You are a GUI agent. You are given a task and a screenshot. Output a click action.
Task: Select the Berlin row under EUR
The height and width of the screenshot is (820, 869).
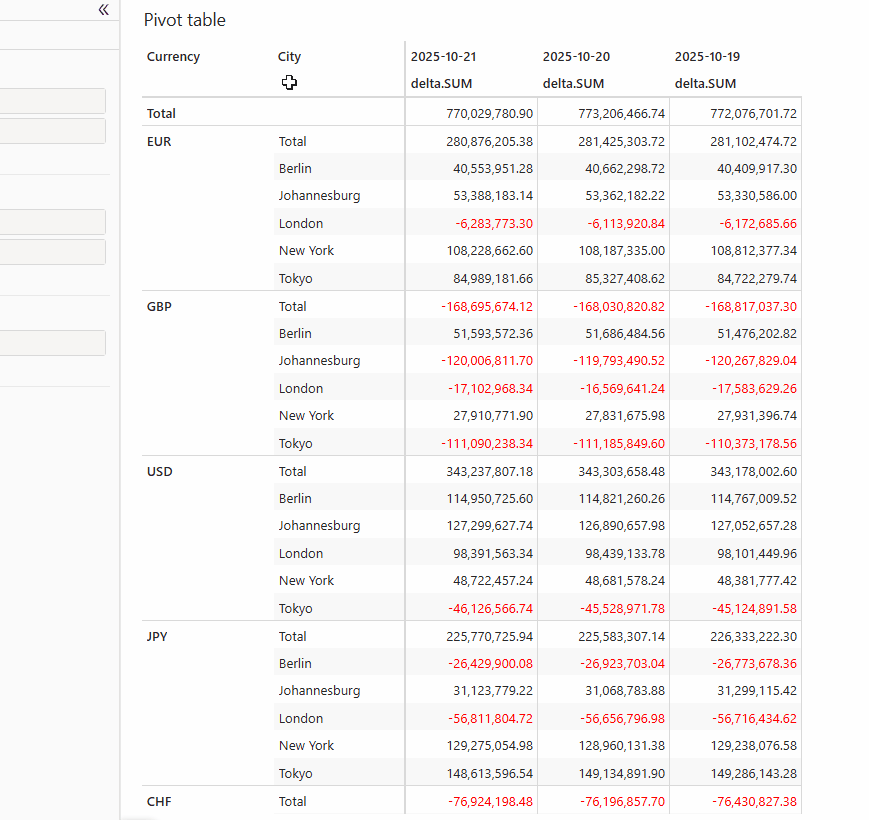point(295,168)
